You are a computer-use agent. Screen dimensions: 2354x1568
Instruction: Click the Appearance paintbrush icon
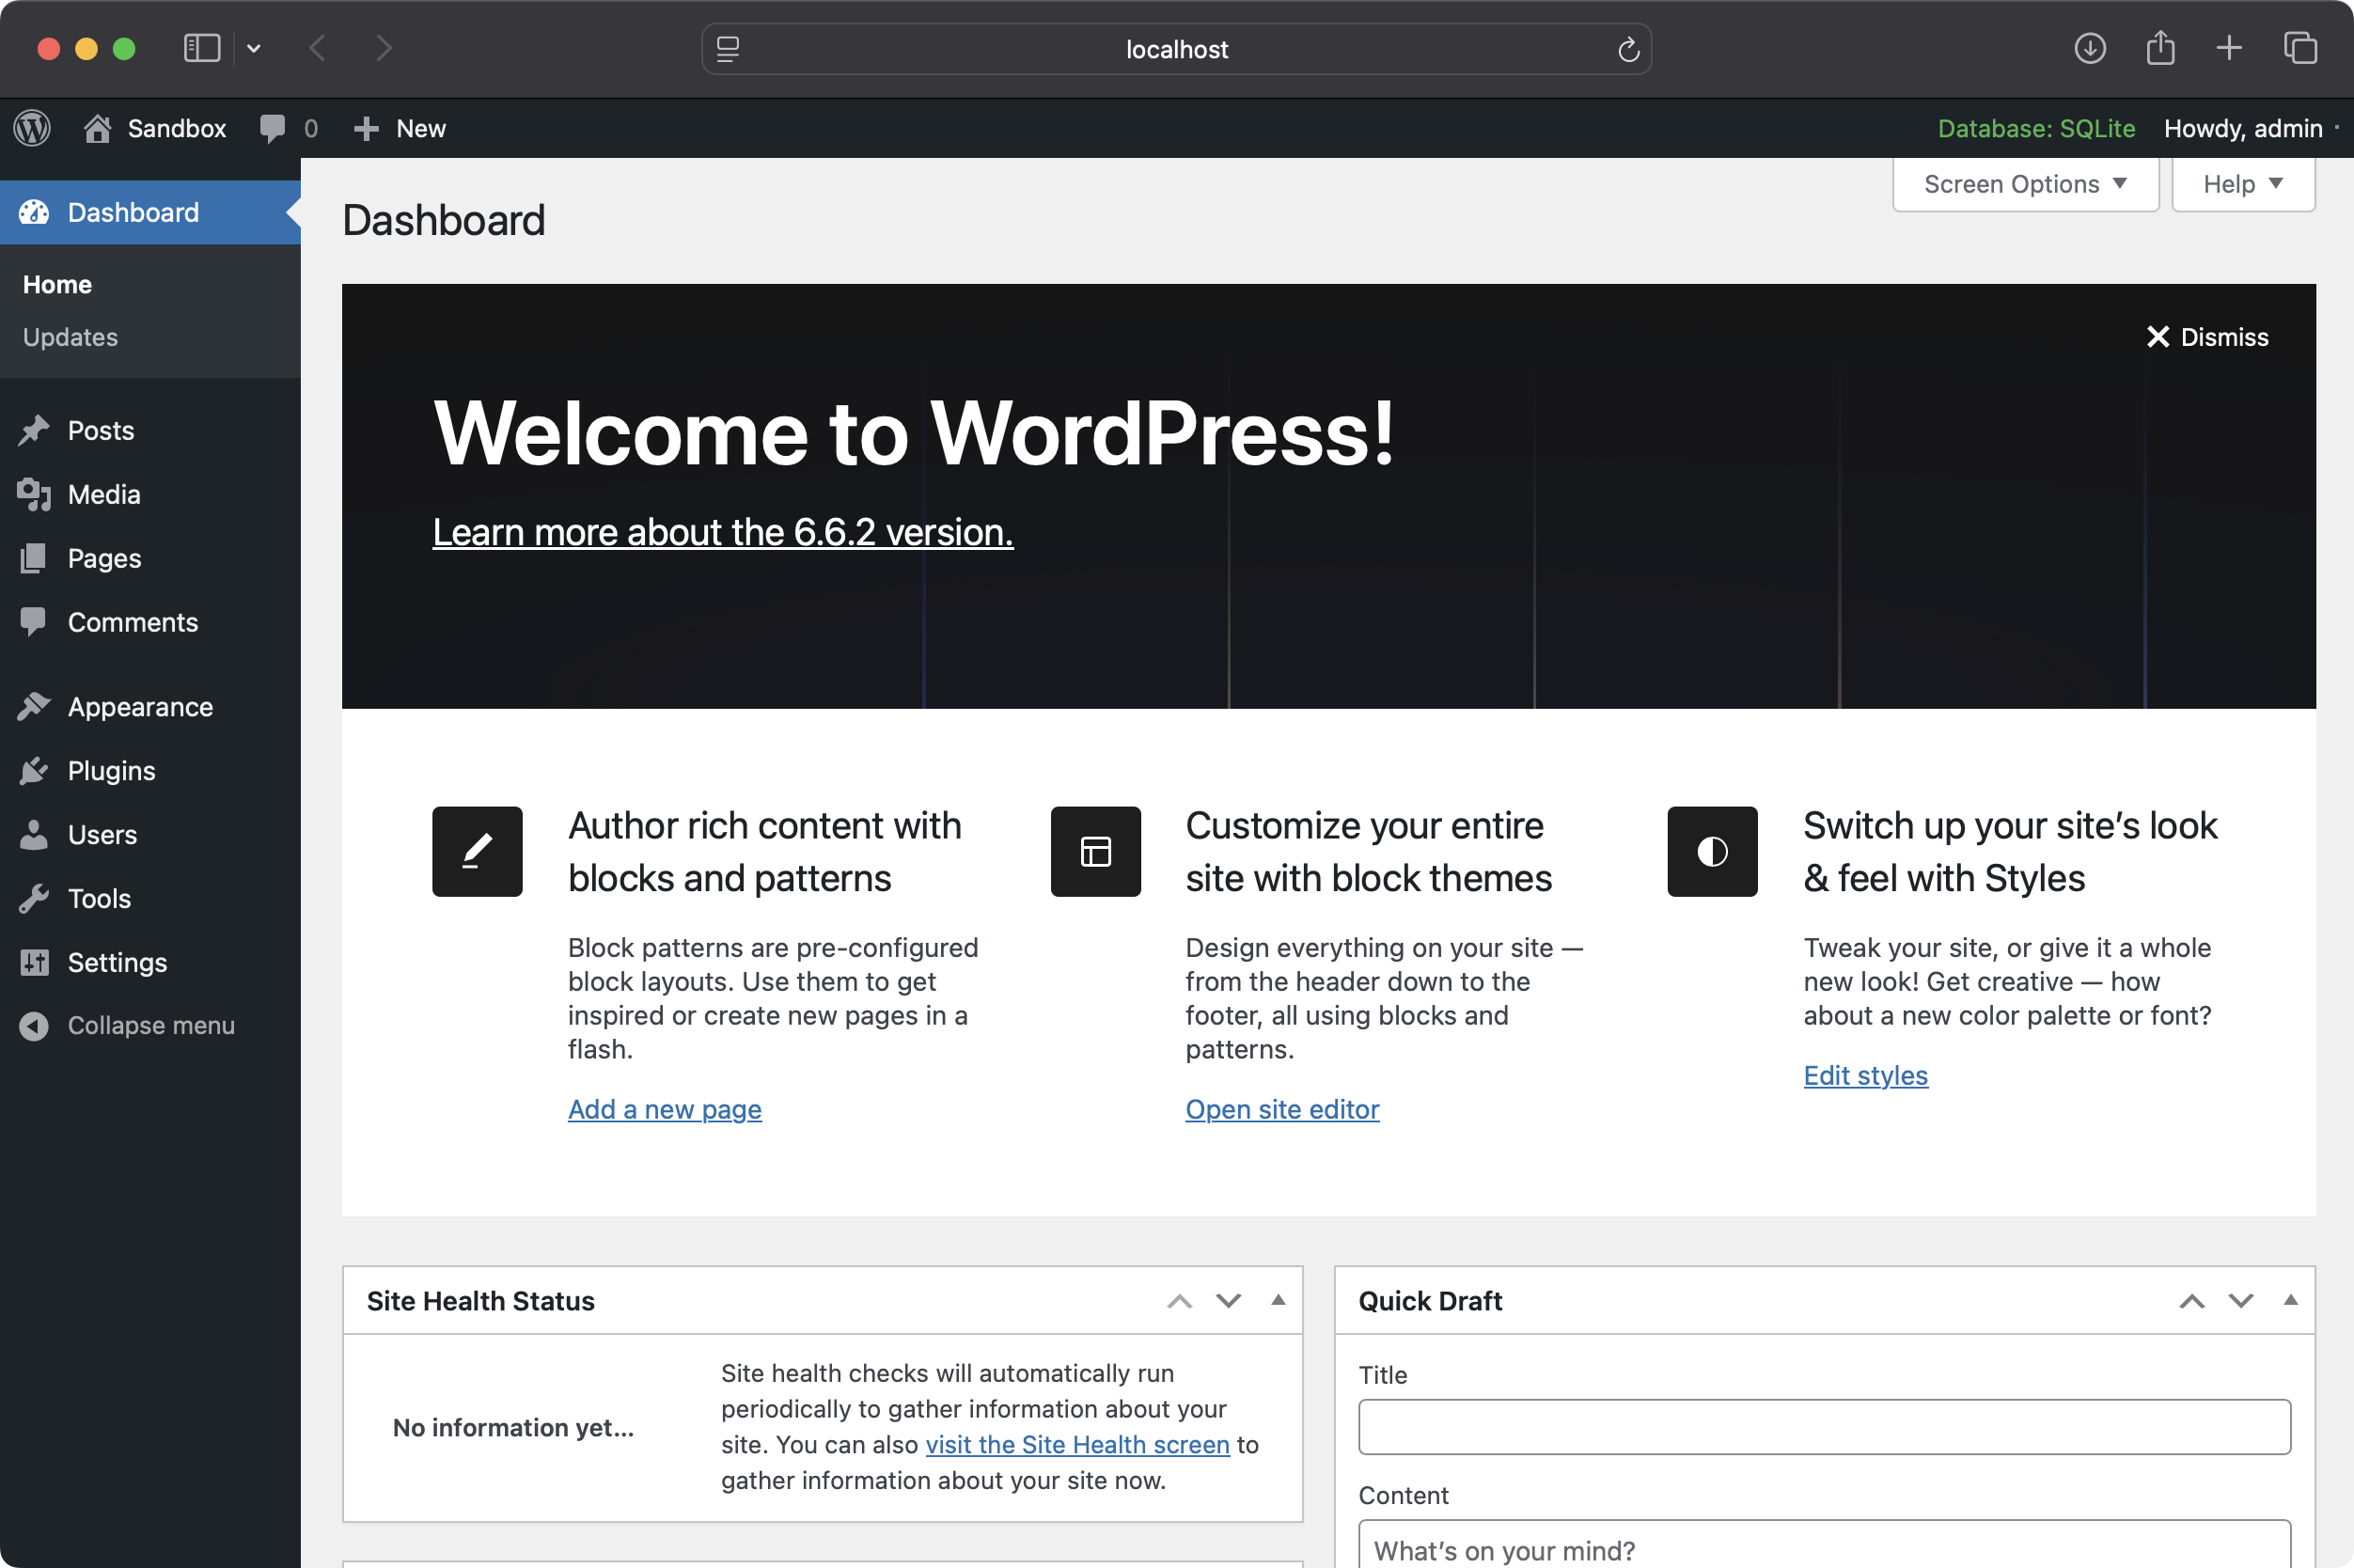[34, 706]
